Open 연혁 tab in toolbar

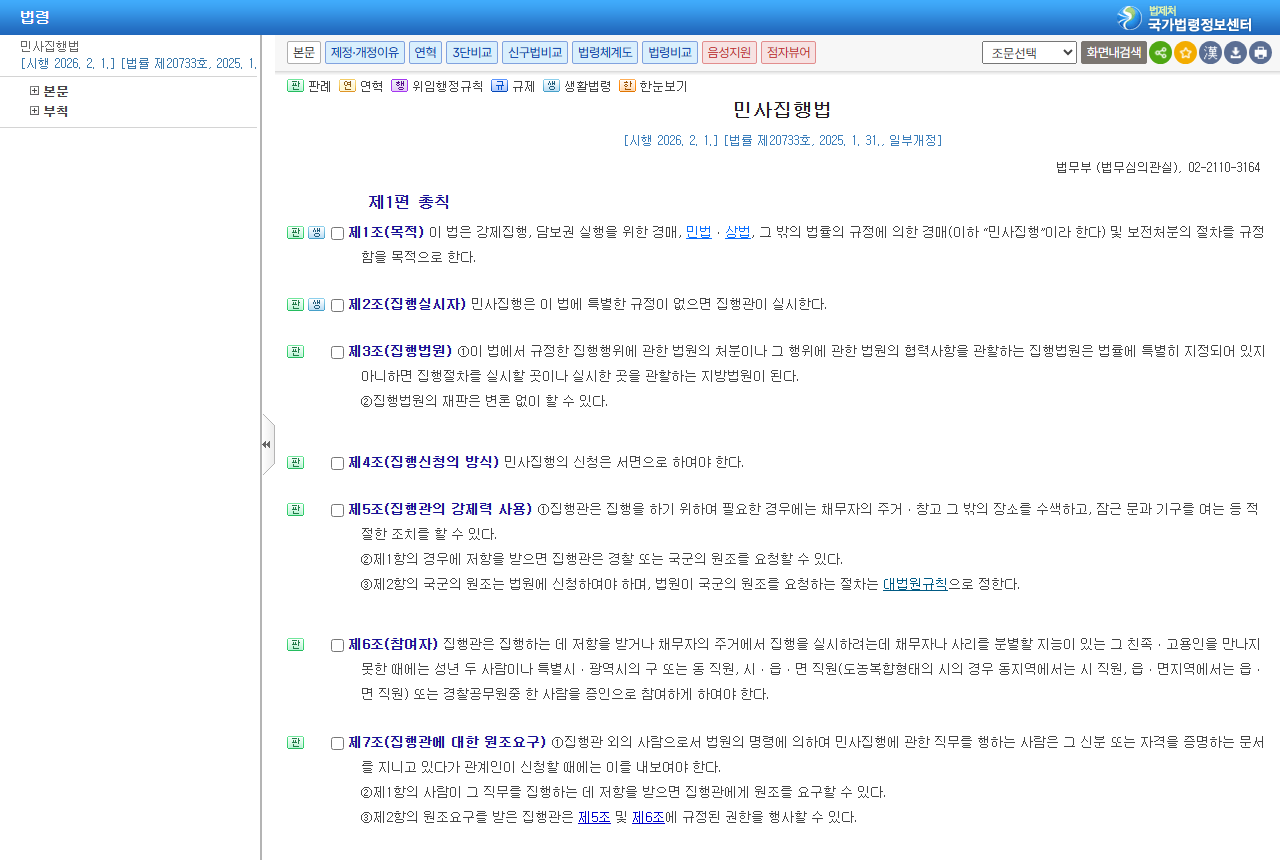tap(425, 52)
